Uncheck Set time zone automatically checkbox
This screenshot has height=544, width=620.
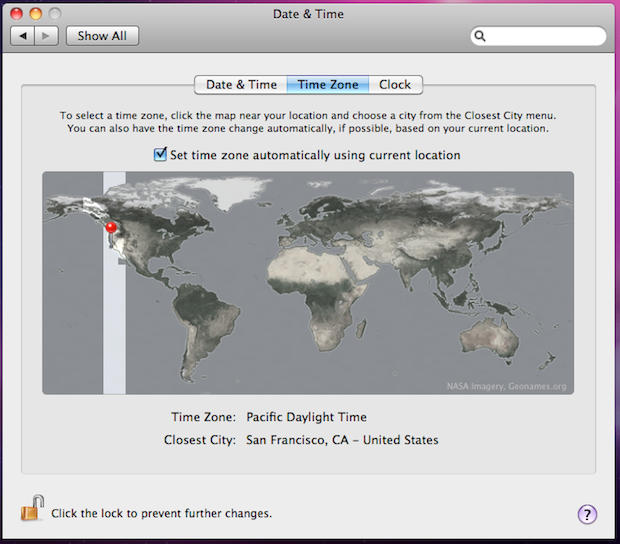click(x=160, y=154)
